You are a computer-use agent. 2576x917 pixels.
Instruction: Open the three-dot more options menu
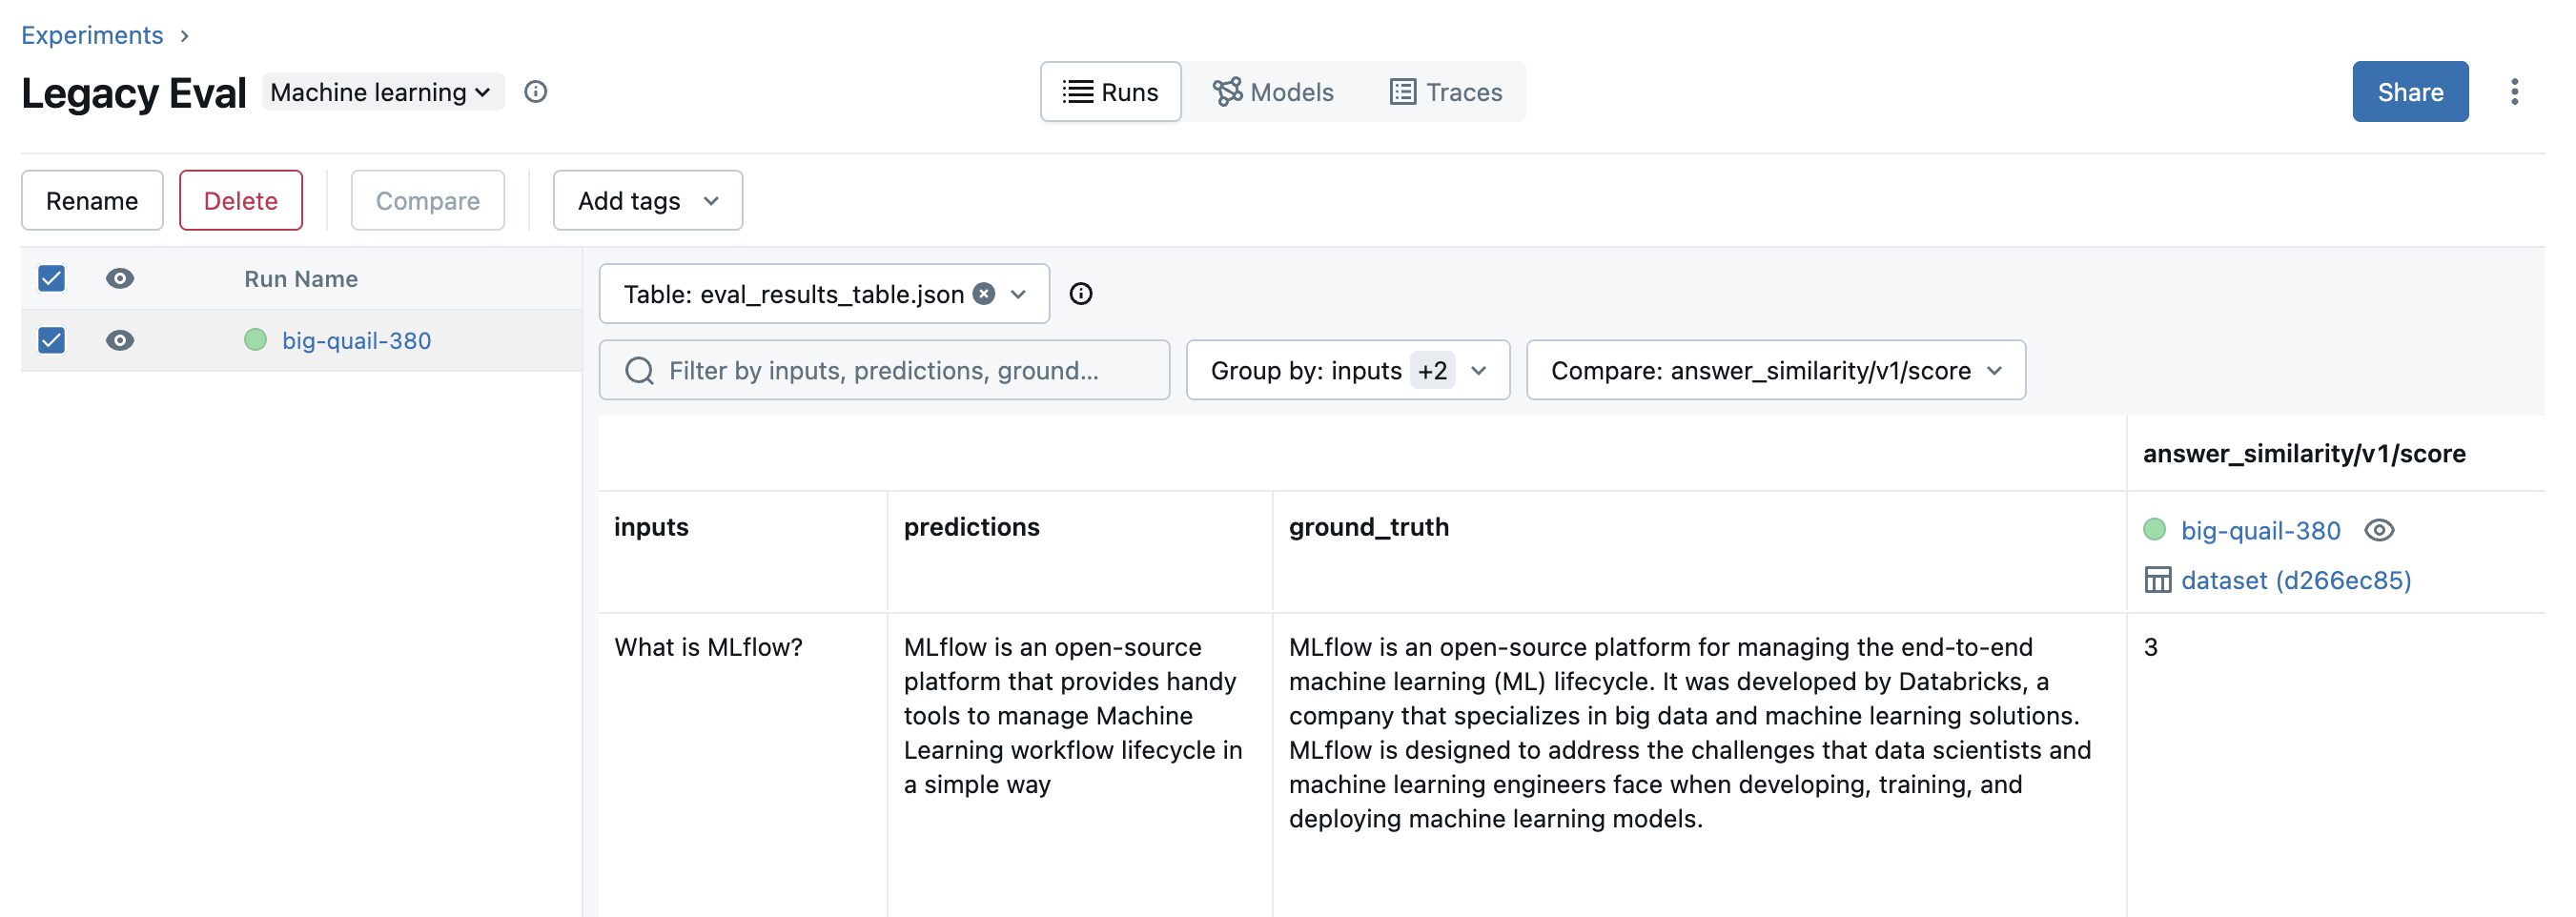(2514, 92)
